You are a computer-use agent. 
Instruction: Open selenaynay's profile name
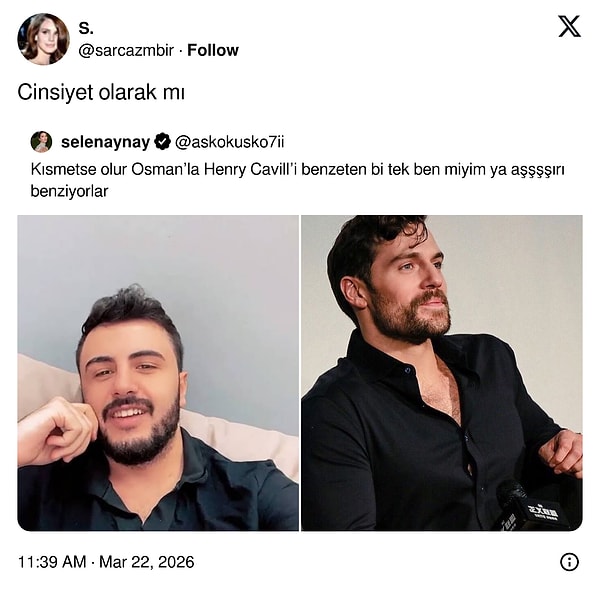coord(105,142)
